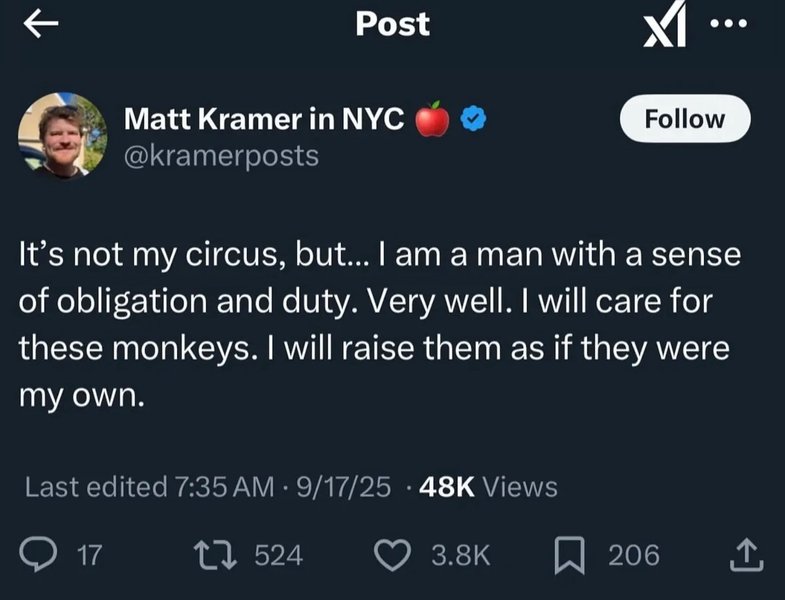Open the @kramerposts handle
The image size is (785, 600).
221,157
